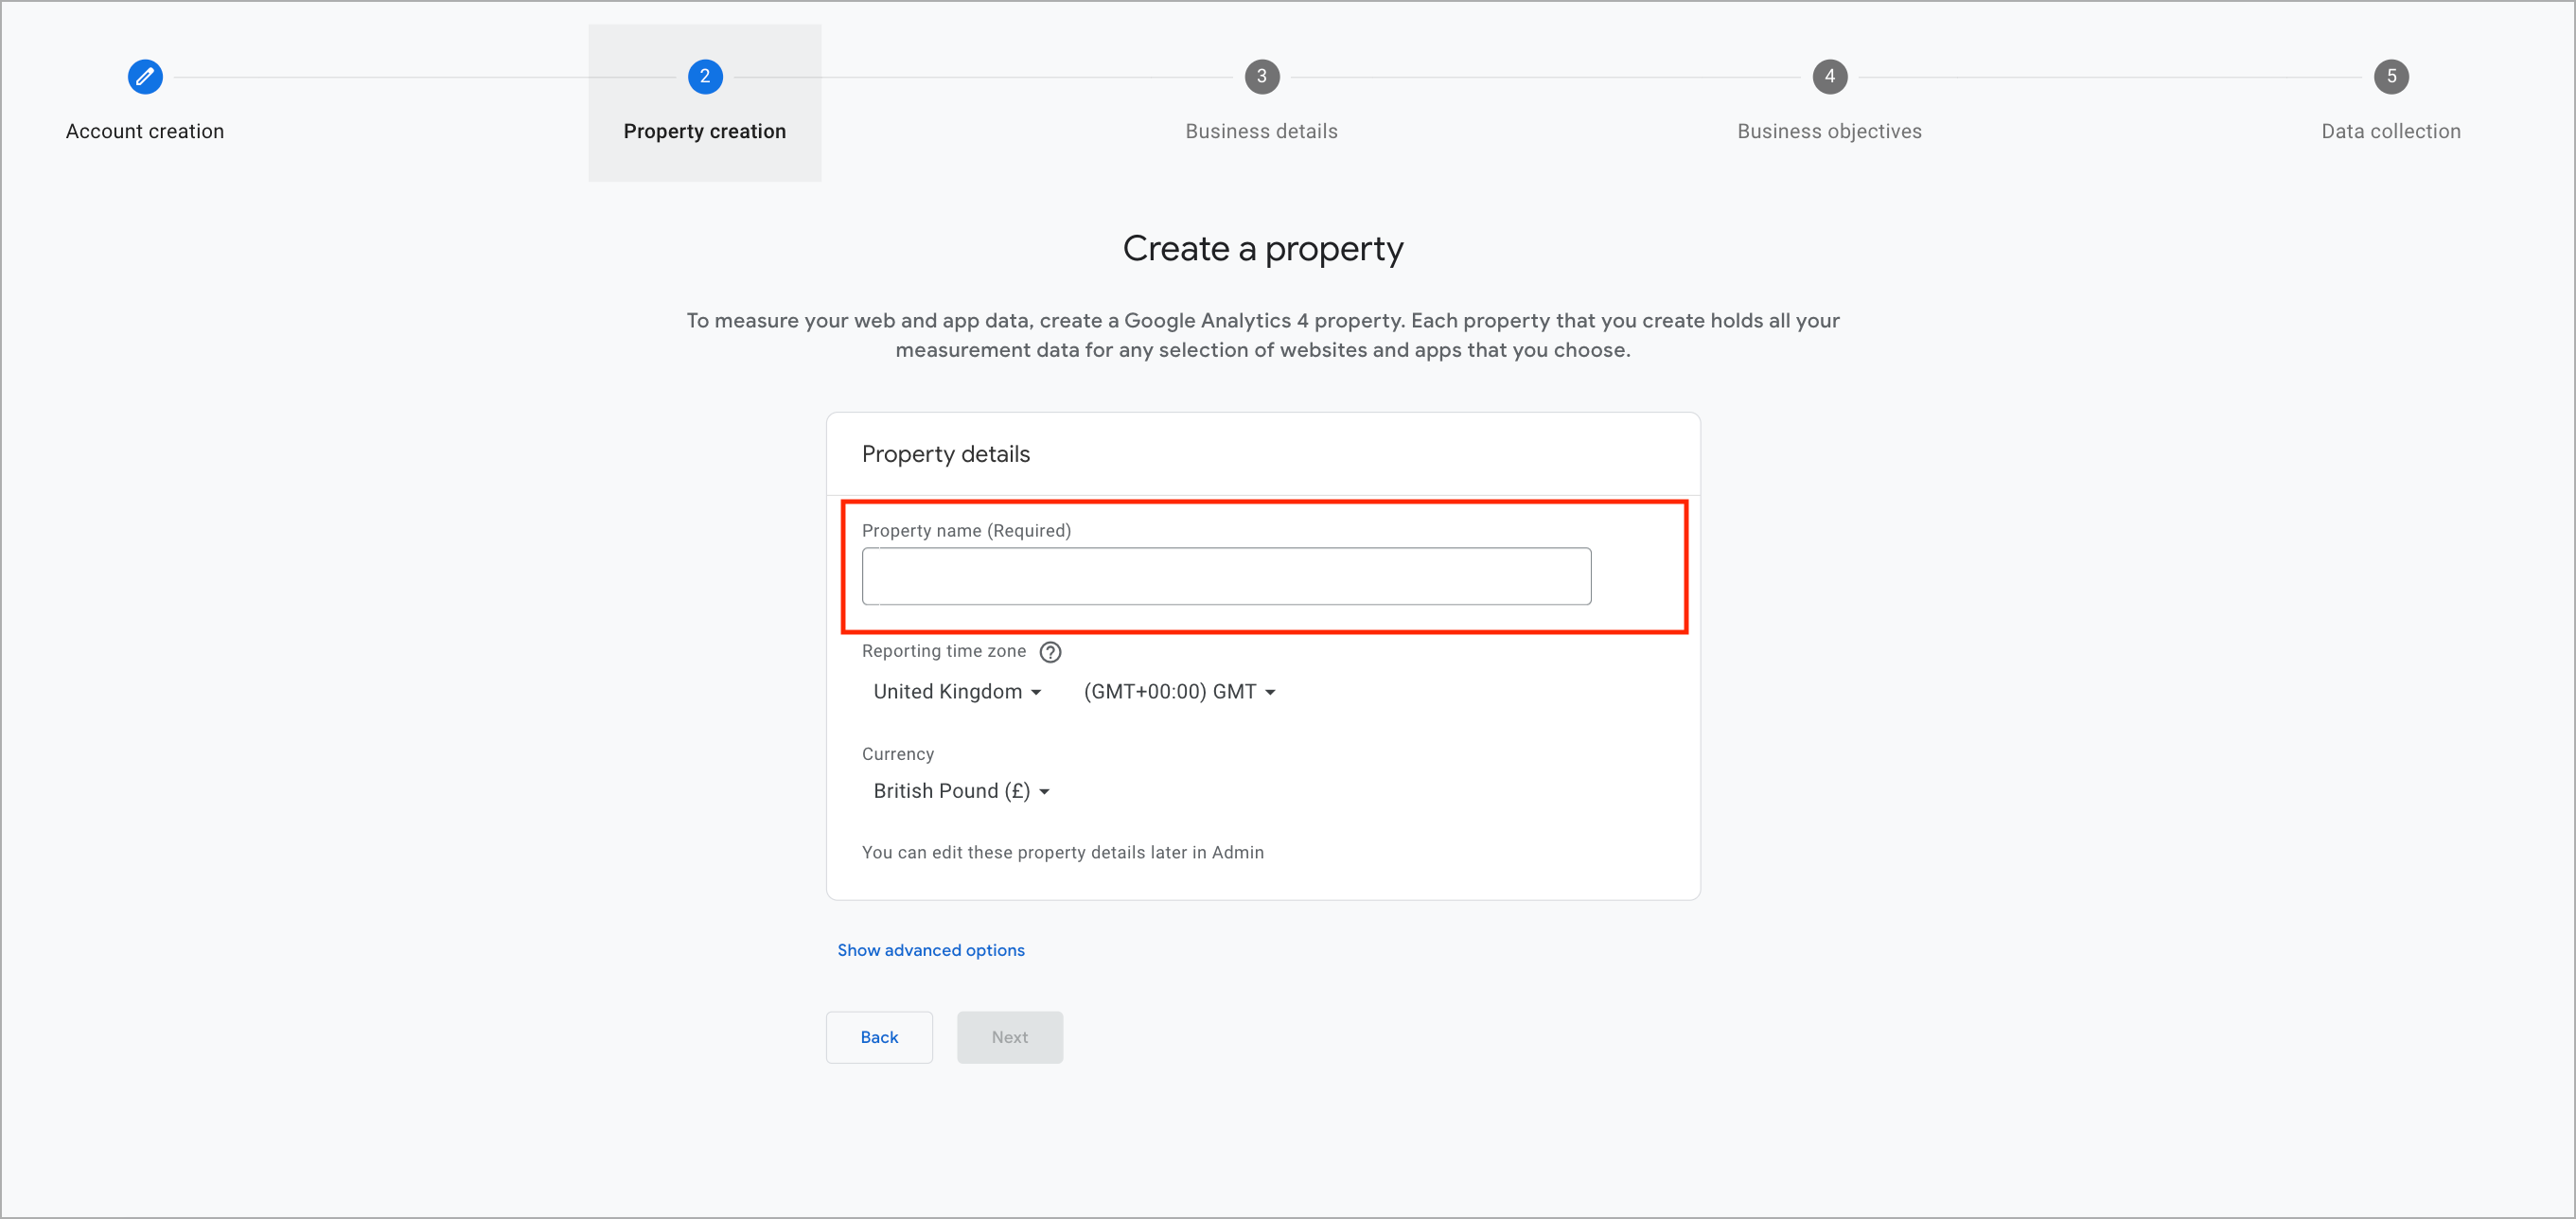Screen dimensions: 2576x1219
Task: Click the dropdown arrow next to British Pound
Action: pos(1044,792)
